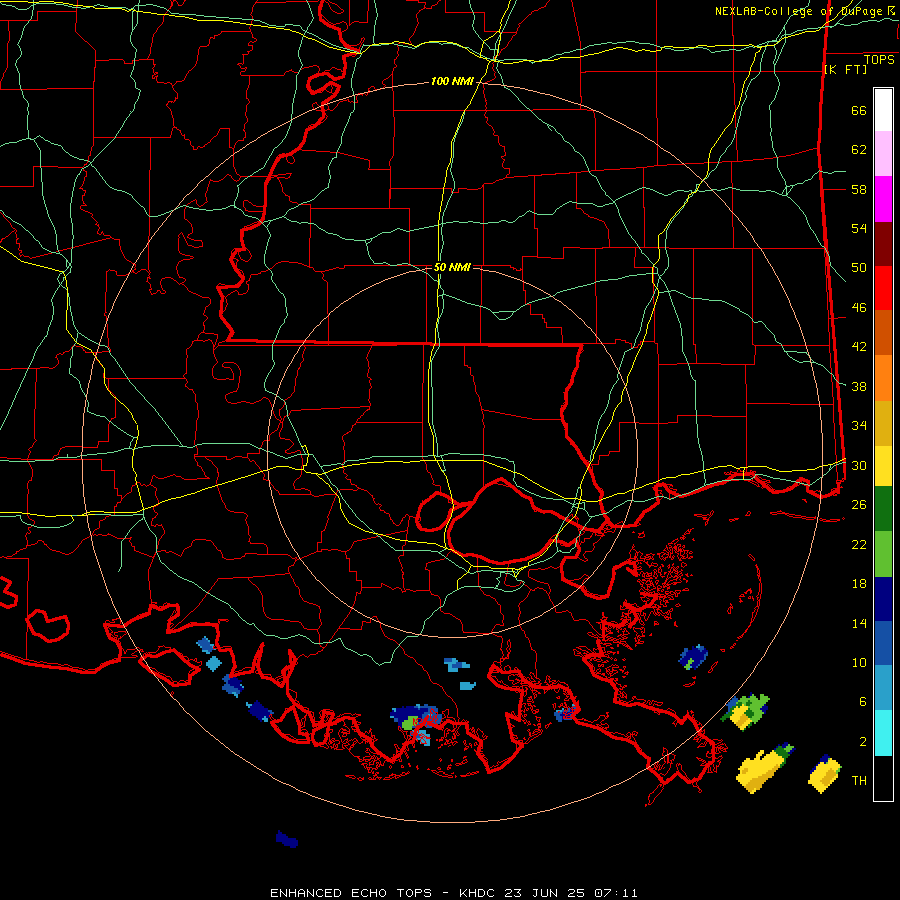Click the "10" scale label
Viewport: 900px width, 900px height.
click(x=859, y=662)
